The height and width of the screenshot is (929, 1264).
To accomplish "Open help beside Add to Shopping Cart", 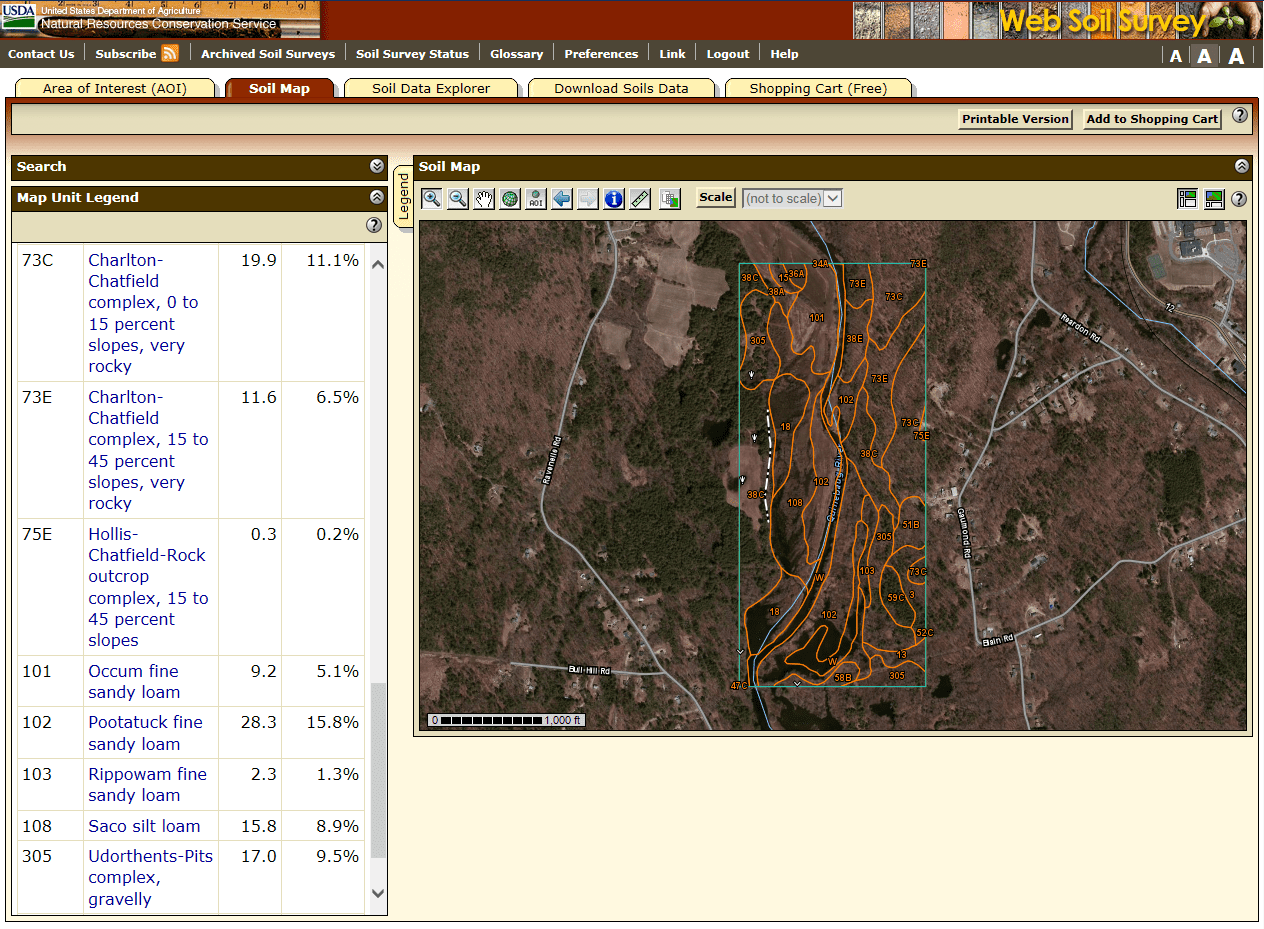I will [1240, 115].
